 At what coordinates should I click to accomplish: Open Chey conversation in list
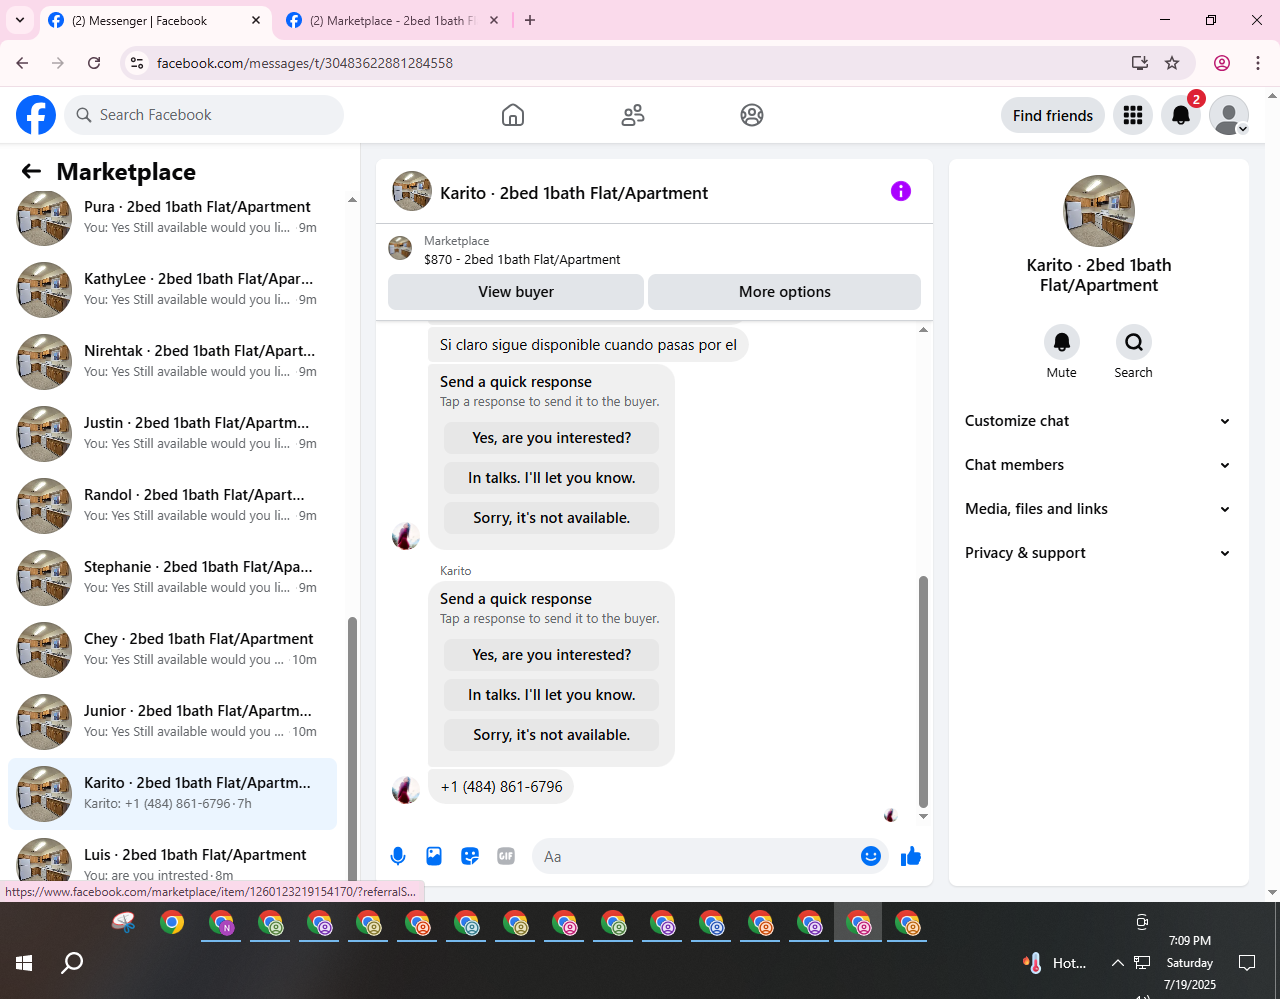pyautogui.click(x=172, y=649)
